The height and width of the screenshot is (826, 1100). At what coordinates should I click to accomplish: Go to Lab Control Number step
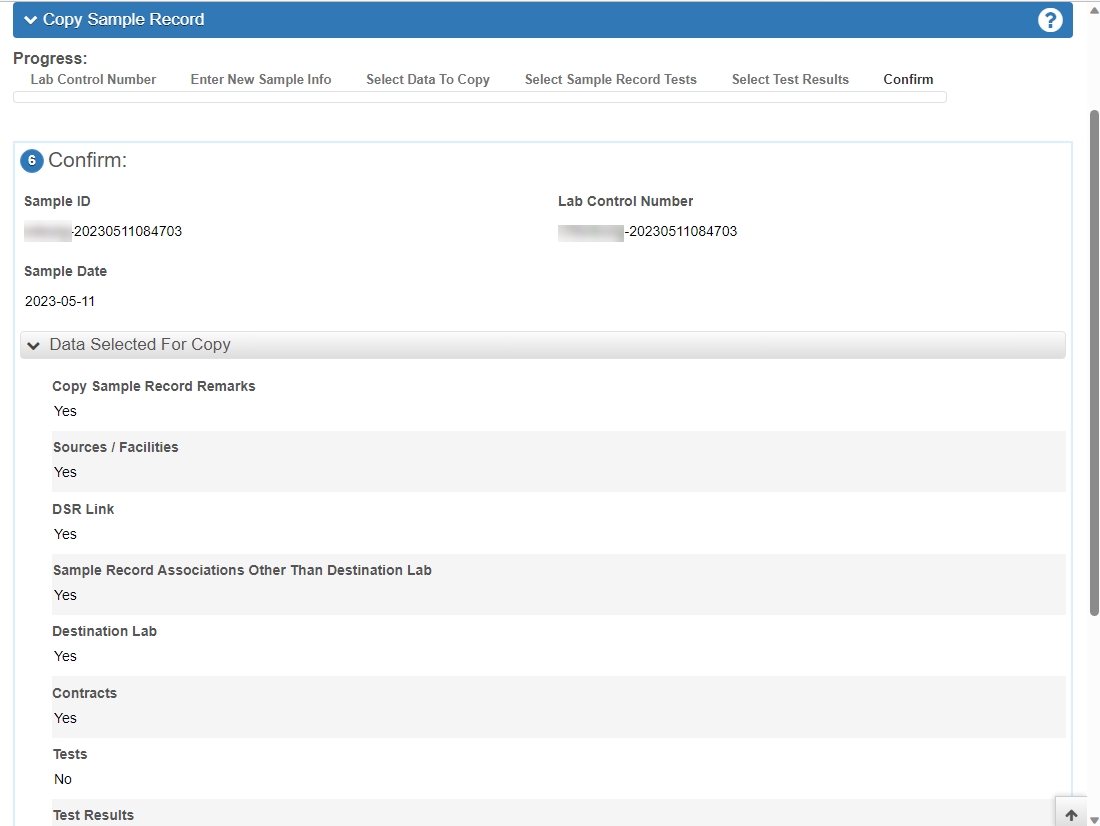93,79
